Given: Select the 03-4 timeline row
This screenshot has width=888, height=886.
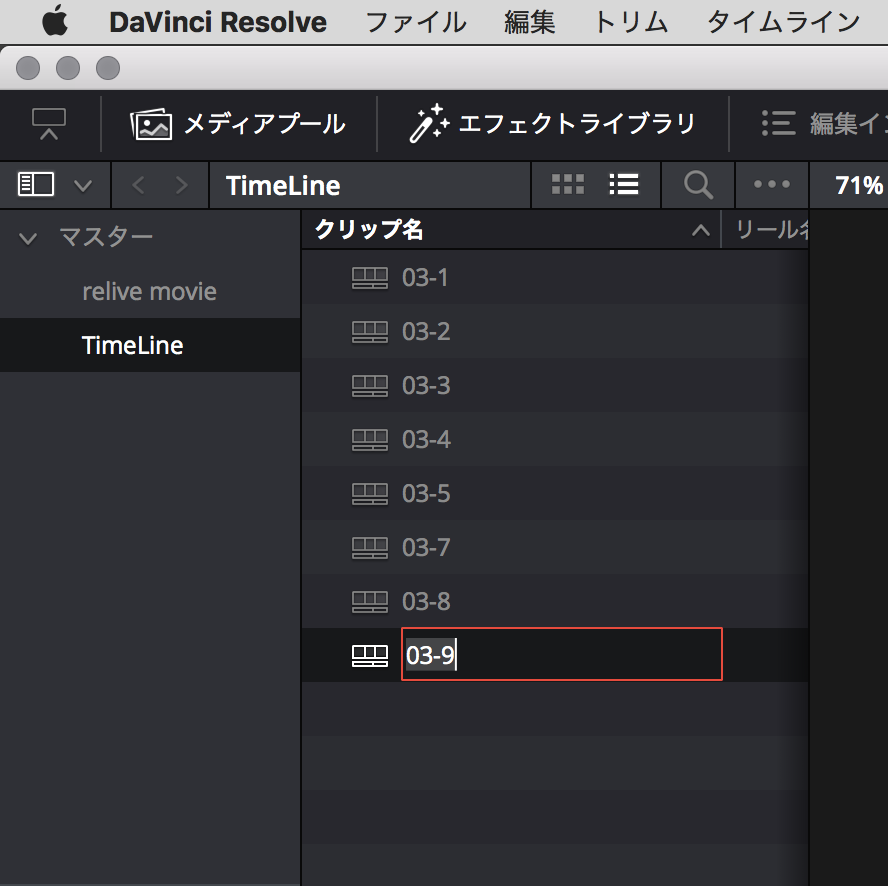Looking at the screenshot, I should click(554, 439).
